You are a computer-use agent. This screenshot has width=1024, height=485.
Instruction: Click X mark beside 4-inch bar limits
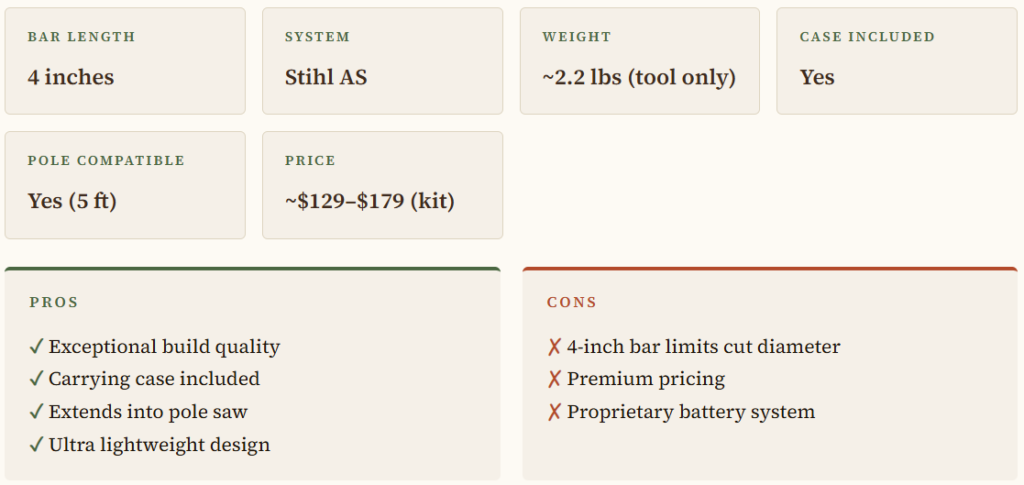pyautogui.click(x=554, y=347)
